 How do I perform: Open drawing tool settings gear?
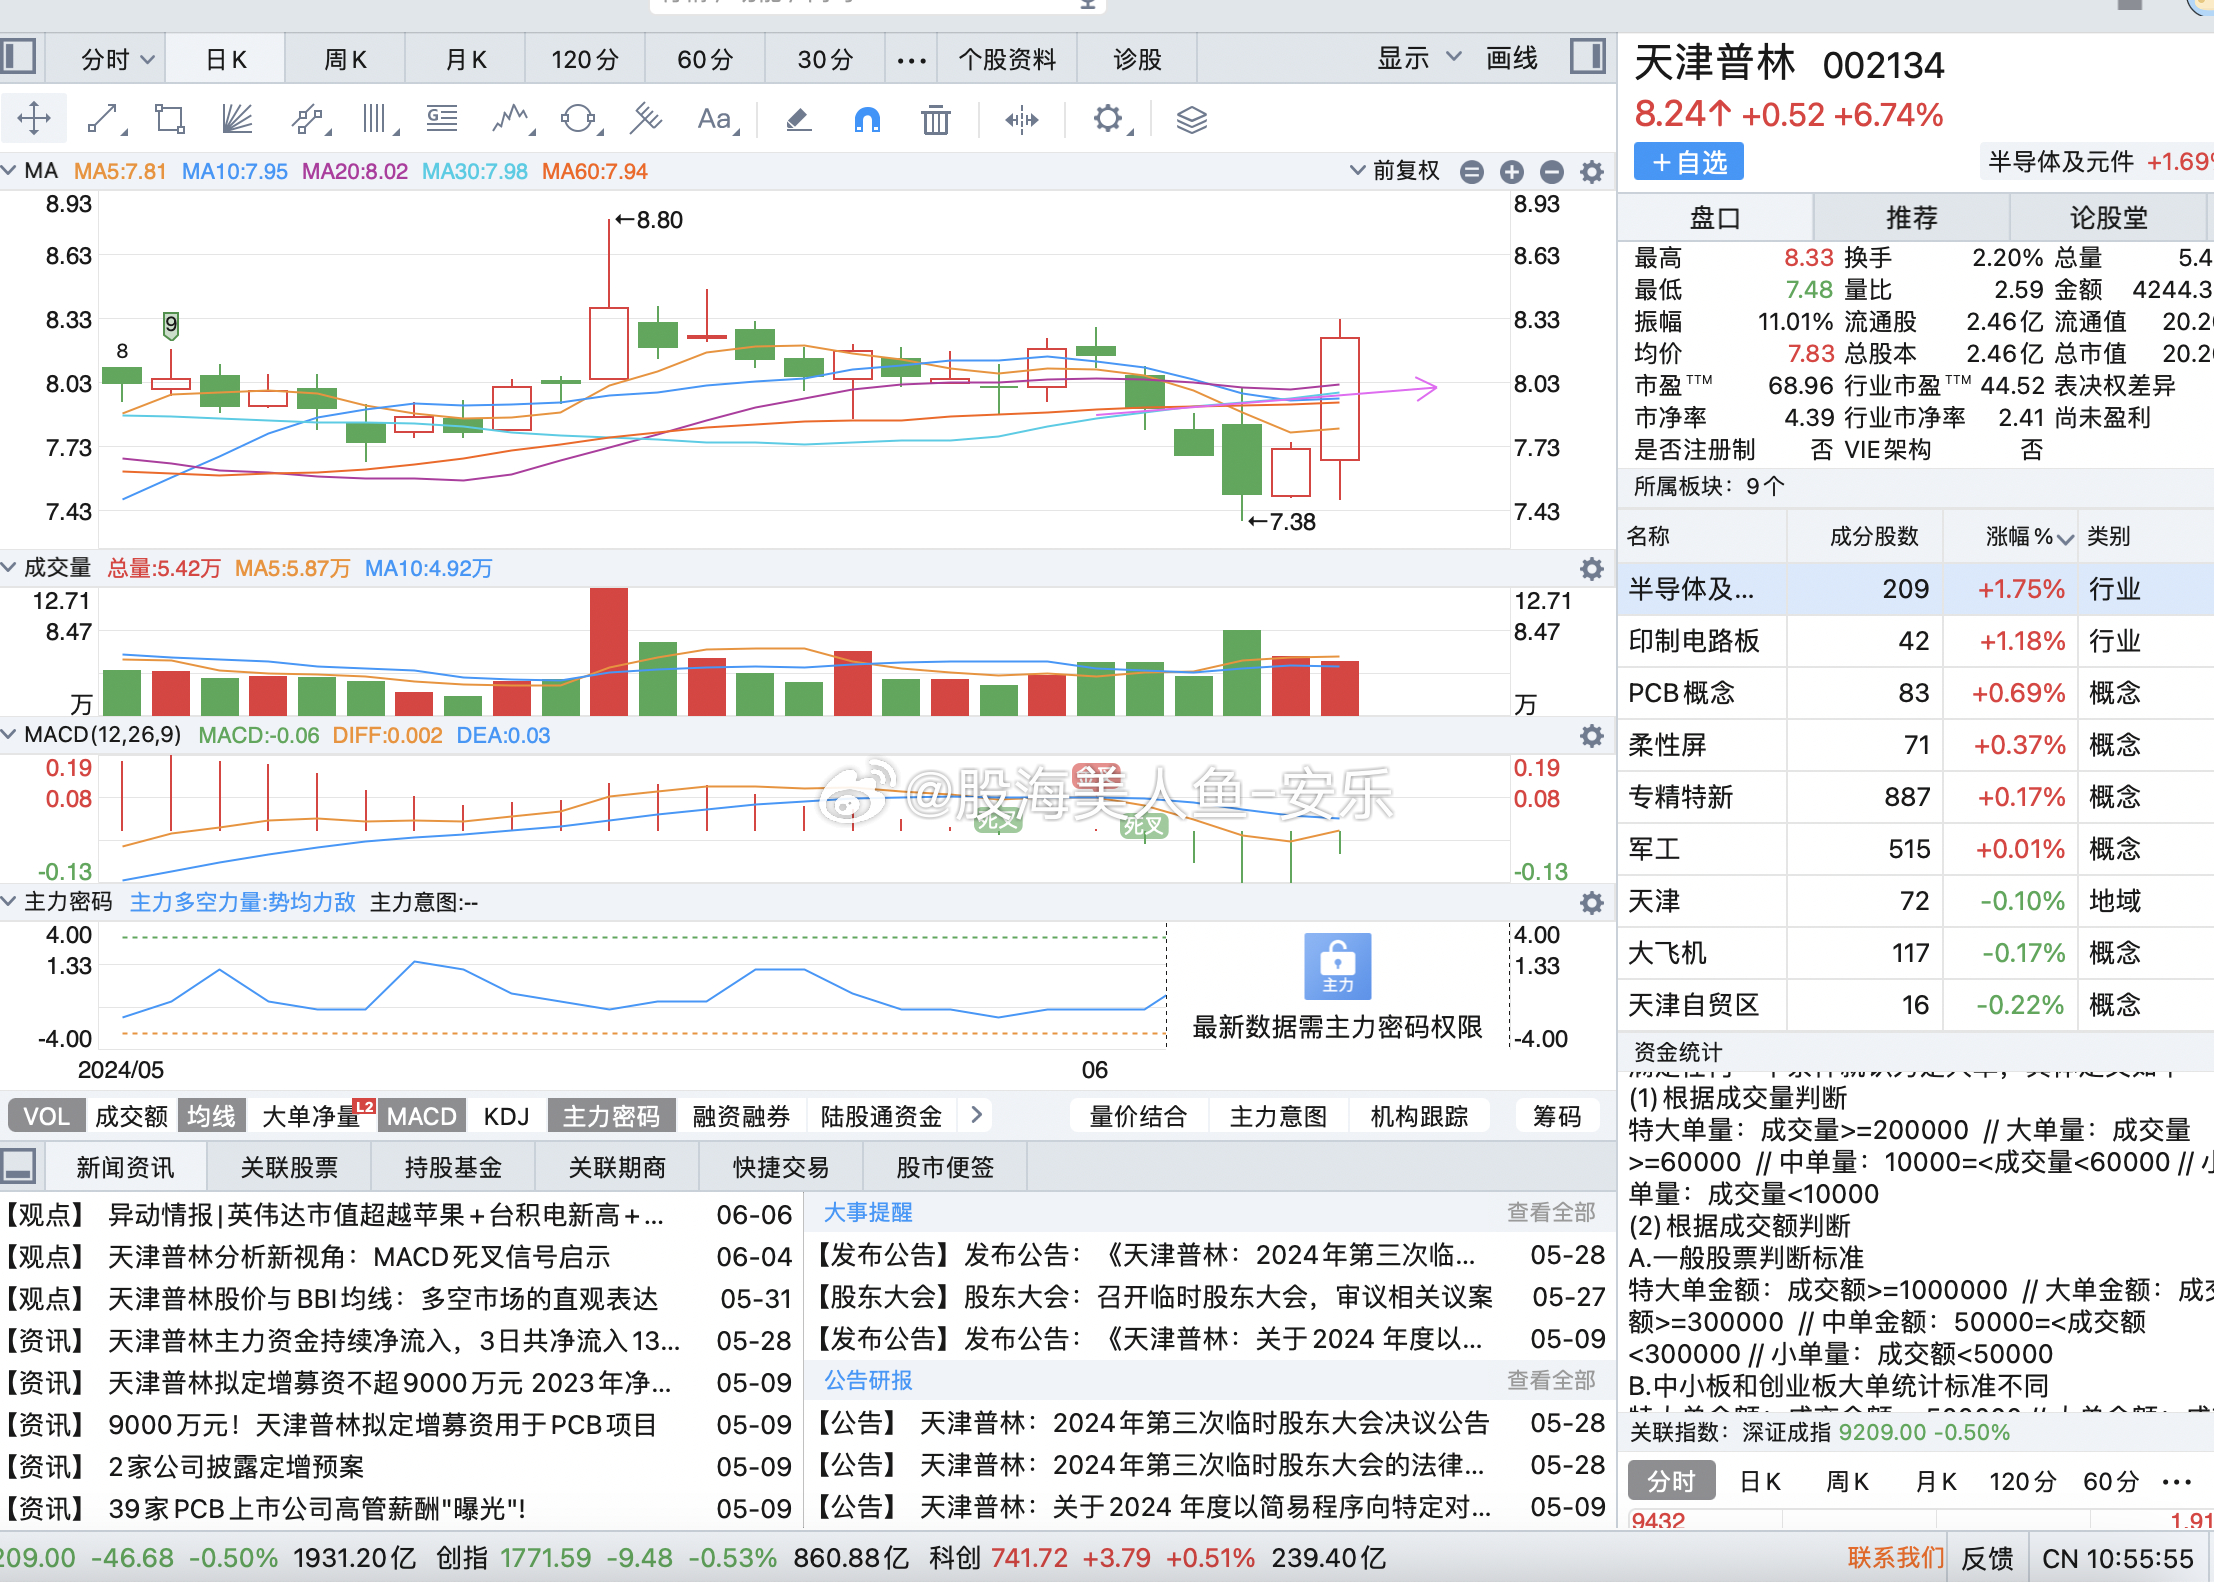1110,119
